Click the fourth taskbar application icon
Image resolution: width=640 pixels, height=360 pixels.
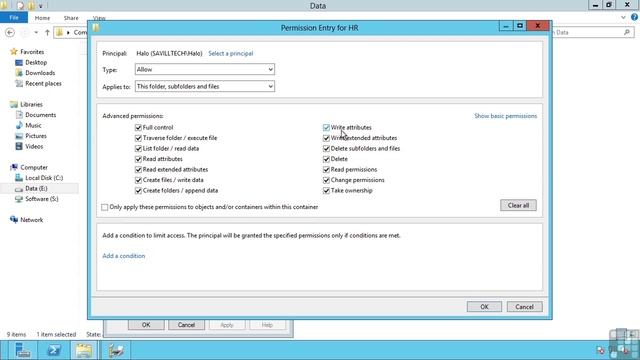pos(116,350)
